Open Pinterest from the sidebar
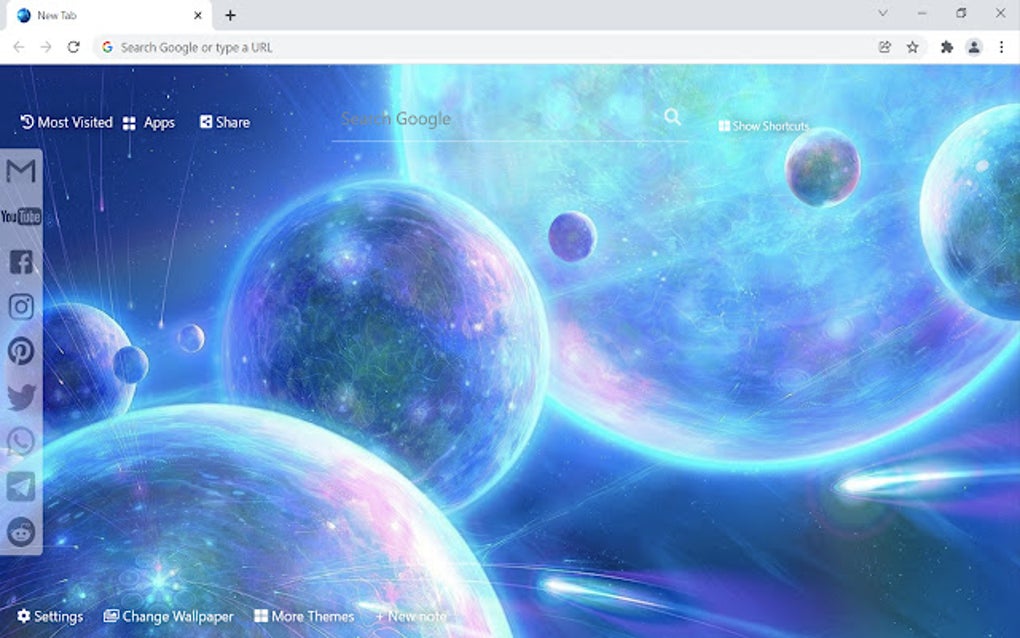 click(21, 351)
